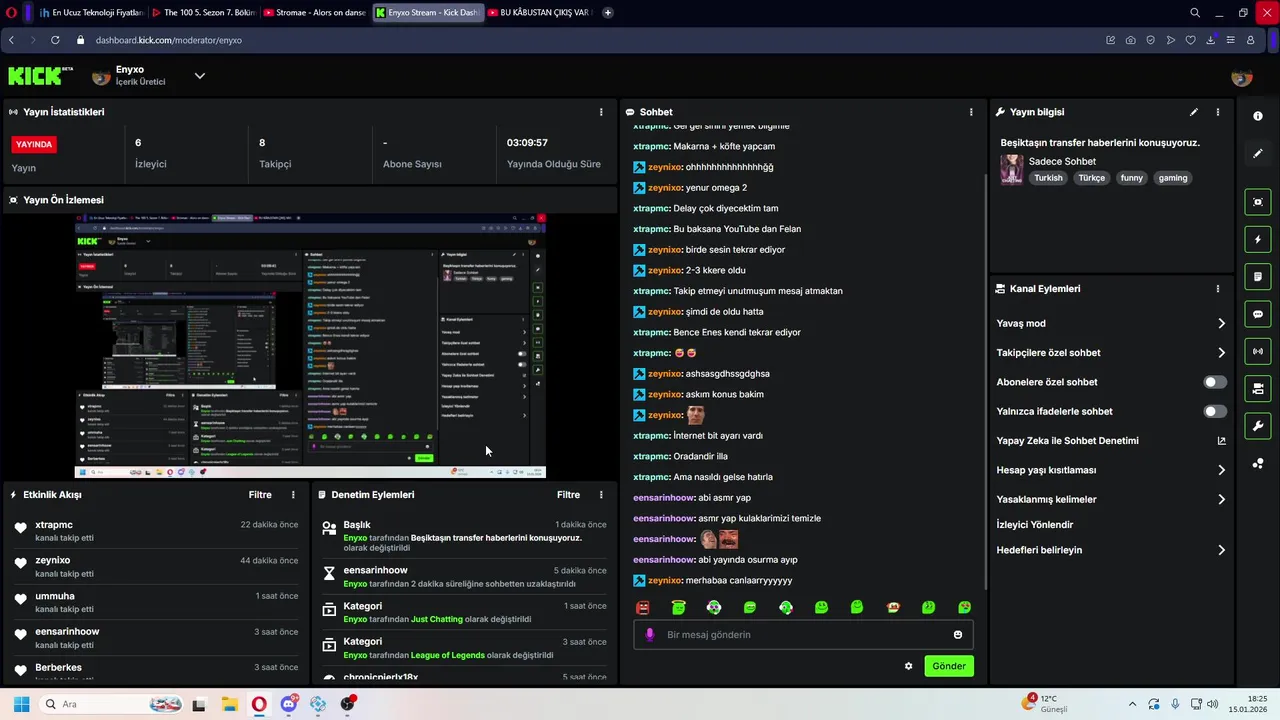Viewport: 1280px width, 720px height.
Task: Toggle the wrench channel-actions sidebar icon
Action: click(1258, 426)
